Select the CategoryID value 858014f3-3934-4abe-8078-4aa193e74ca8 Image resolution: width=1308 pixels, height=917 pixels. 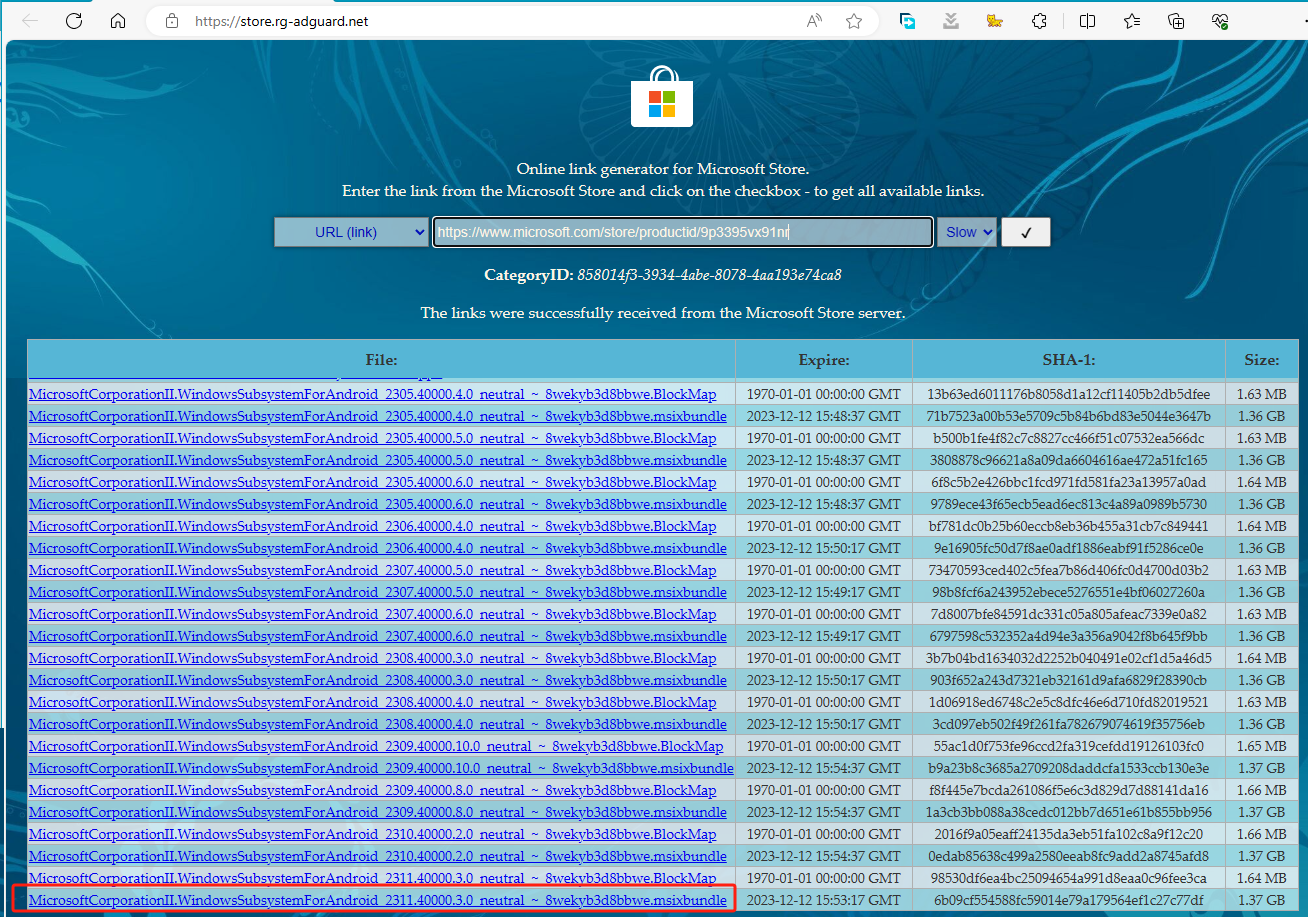pyautogui.click(x=709, y=275)
